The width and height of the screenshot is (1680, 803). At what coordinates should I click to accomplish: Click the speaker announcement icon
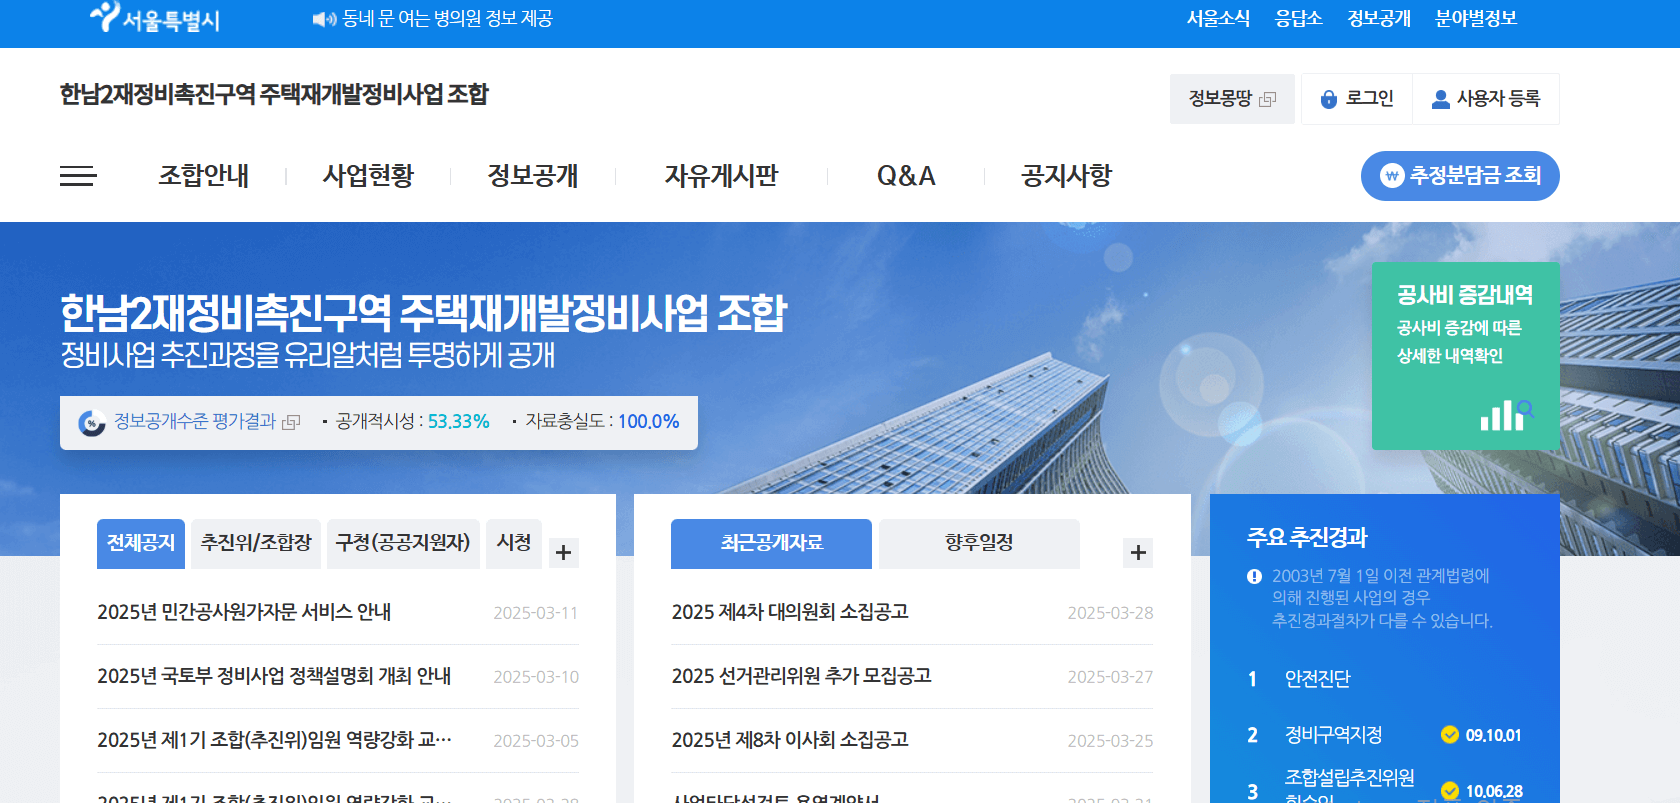click(324, 19)
